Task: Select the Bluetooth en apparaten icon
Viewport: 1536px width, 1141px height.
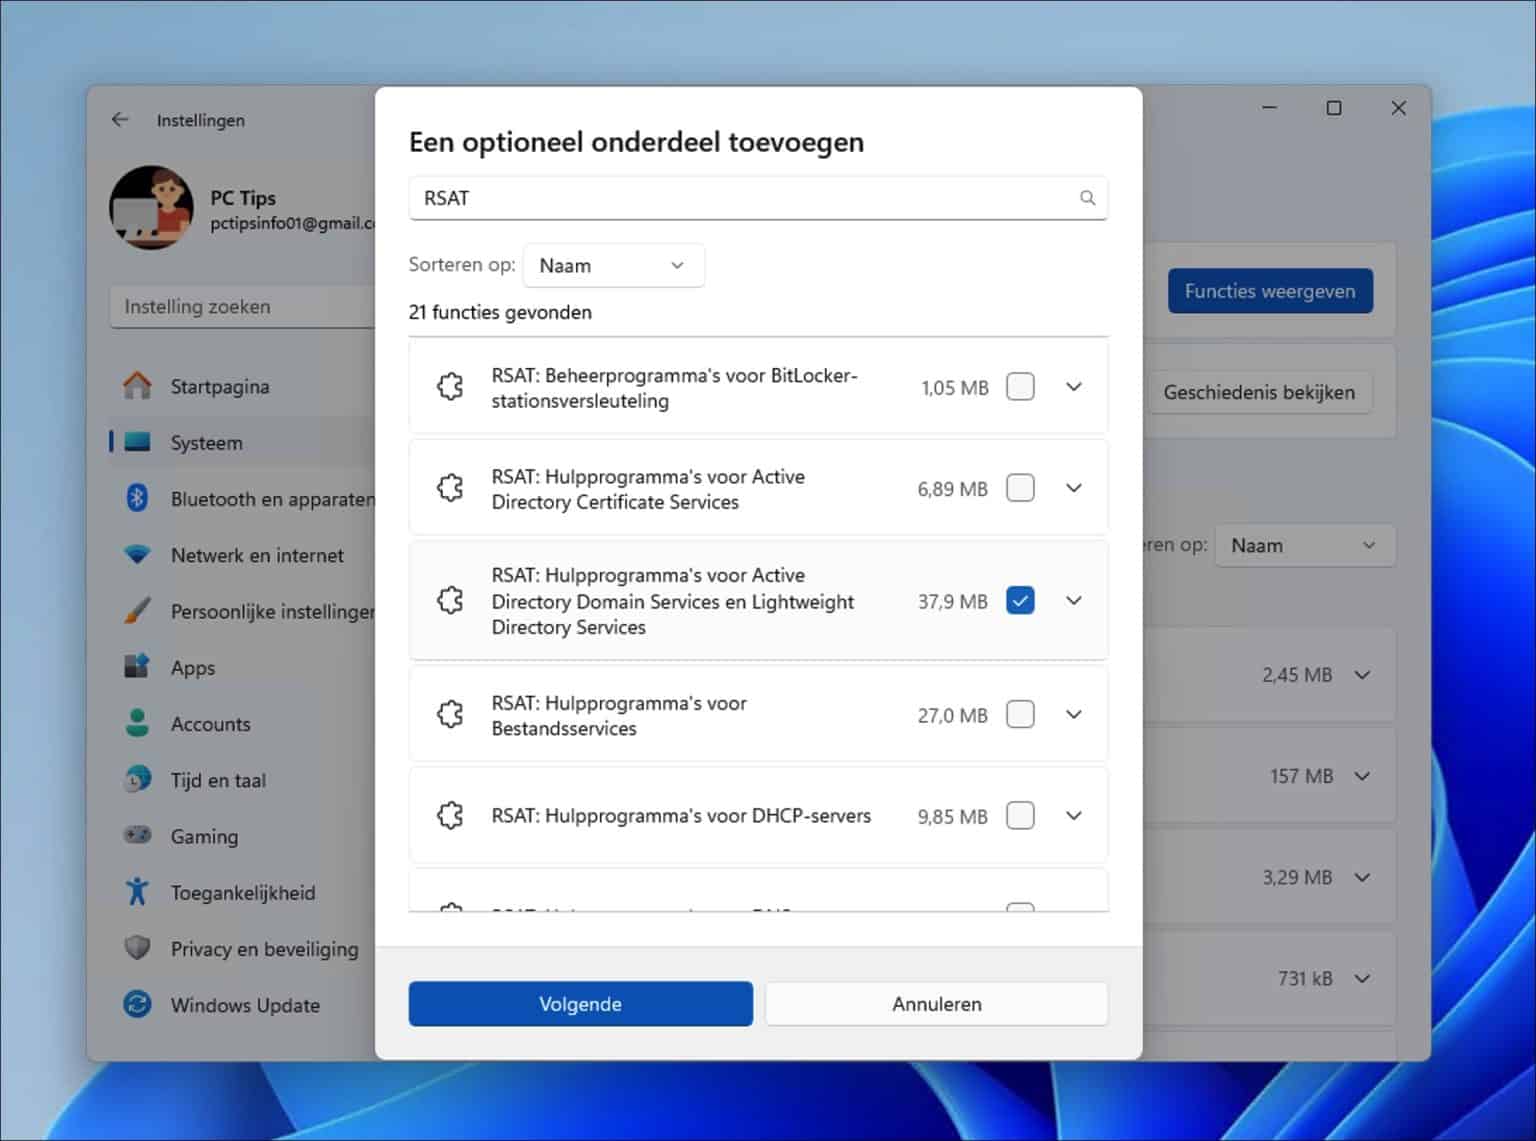Action: pyautogui.click(x=137, y=497)
